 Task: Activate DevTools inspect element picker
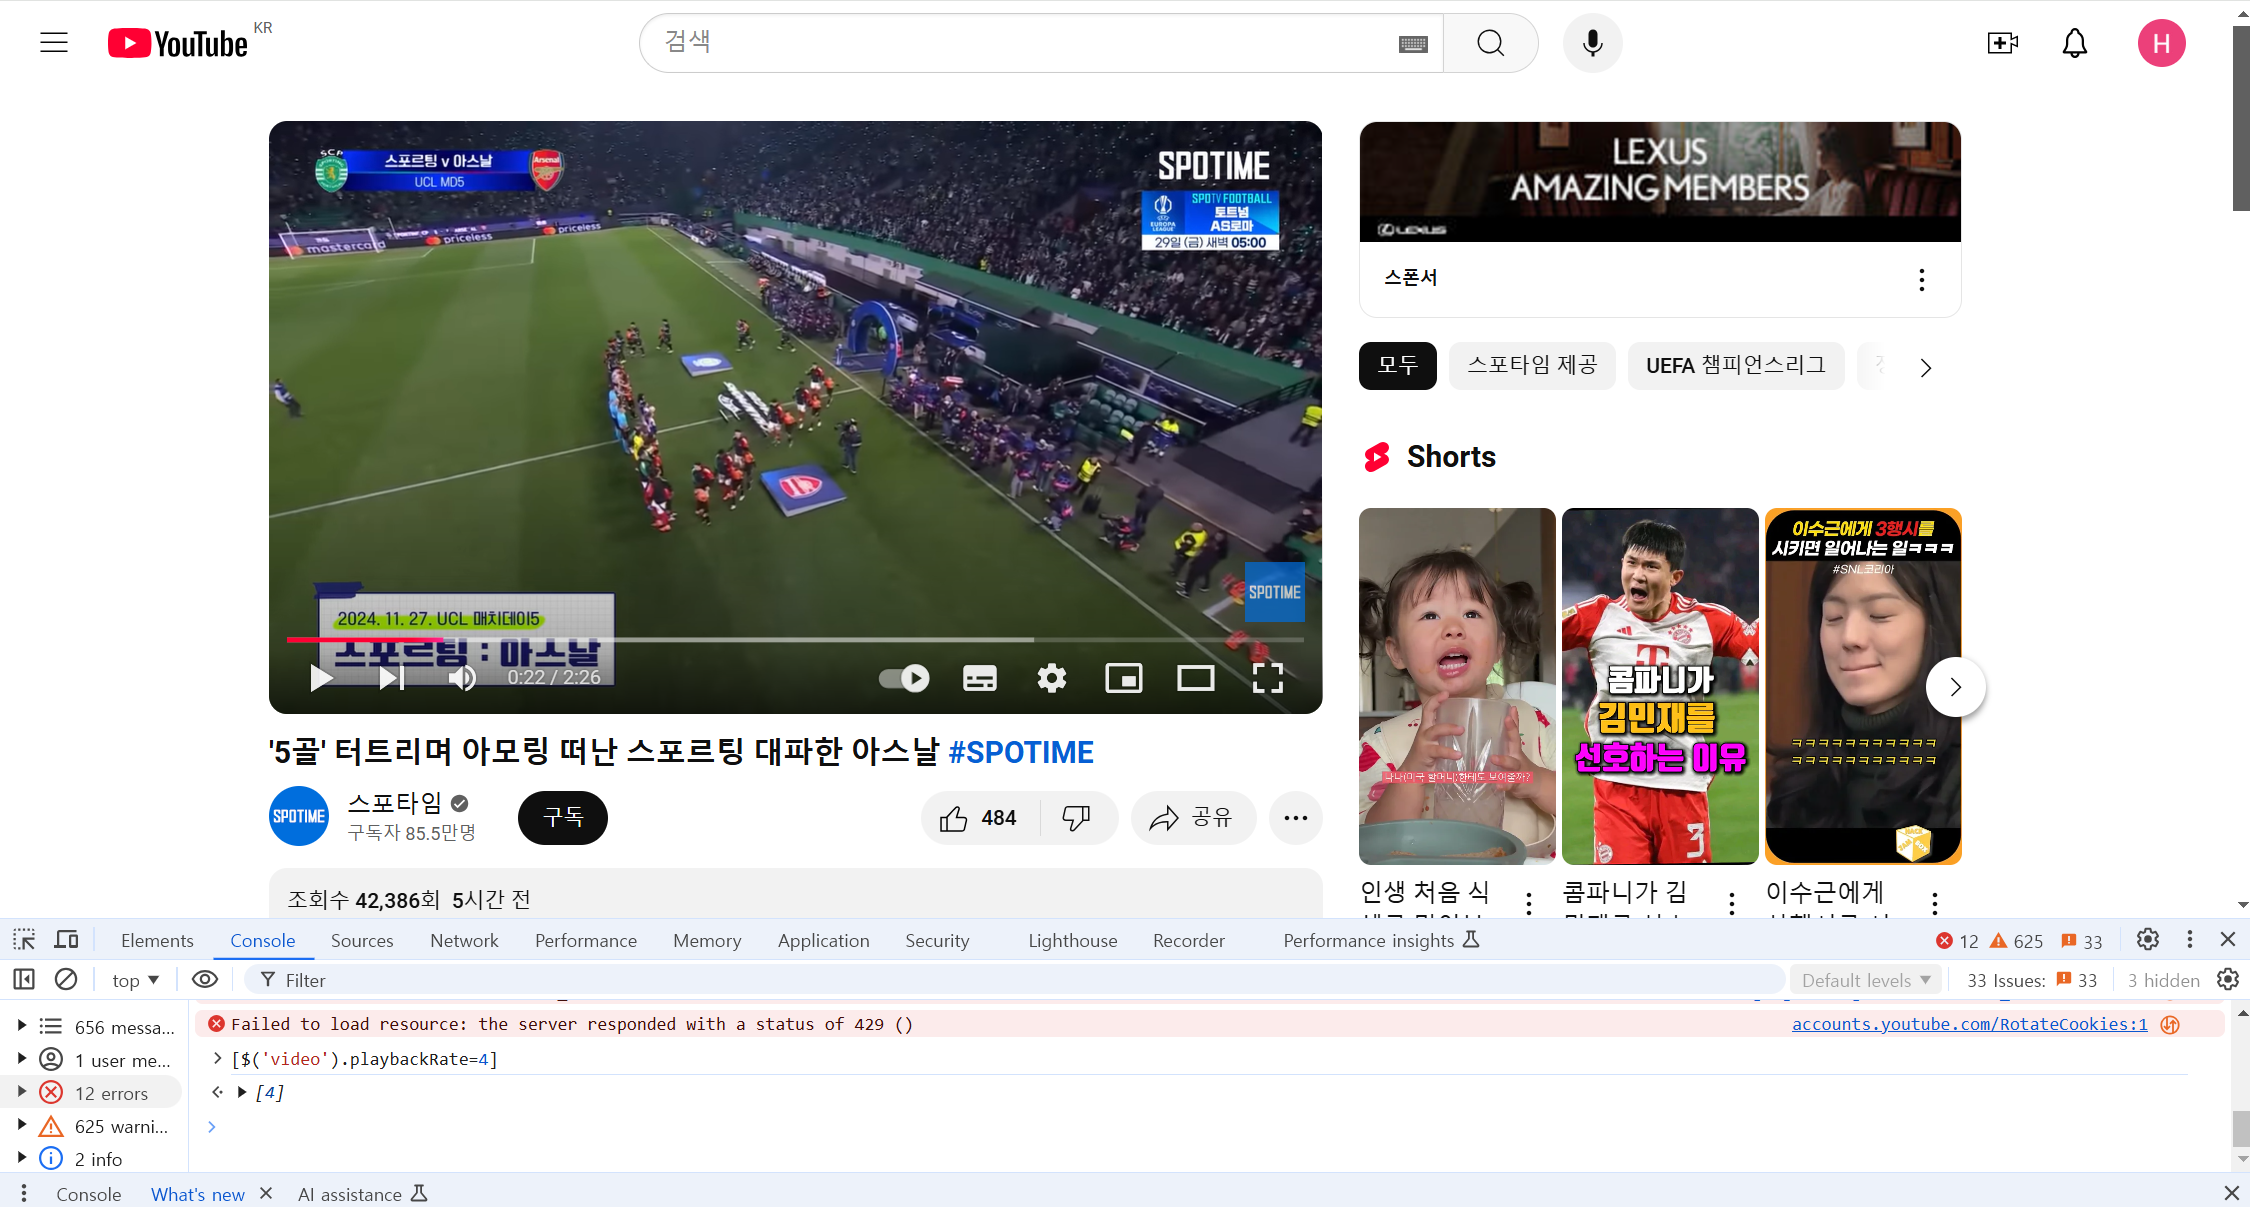pyautogui.click(x=24, y=940)
